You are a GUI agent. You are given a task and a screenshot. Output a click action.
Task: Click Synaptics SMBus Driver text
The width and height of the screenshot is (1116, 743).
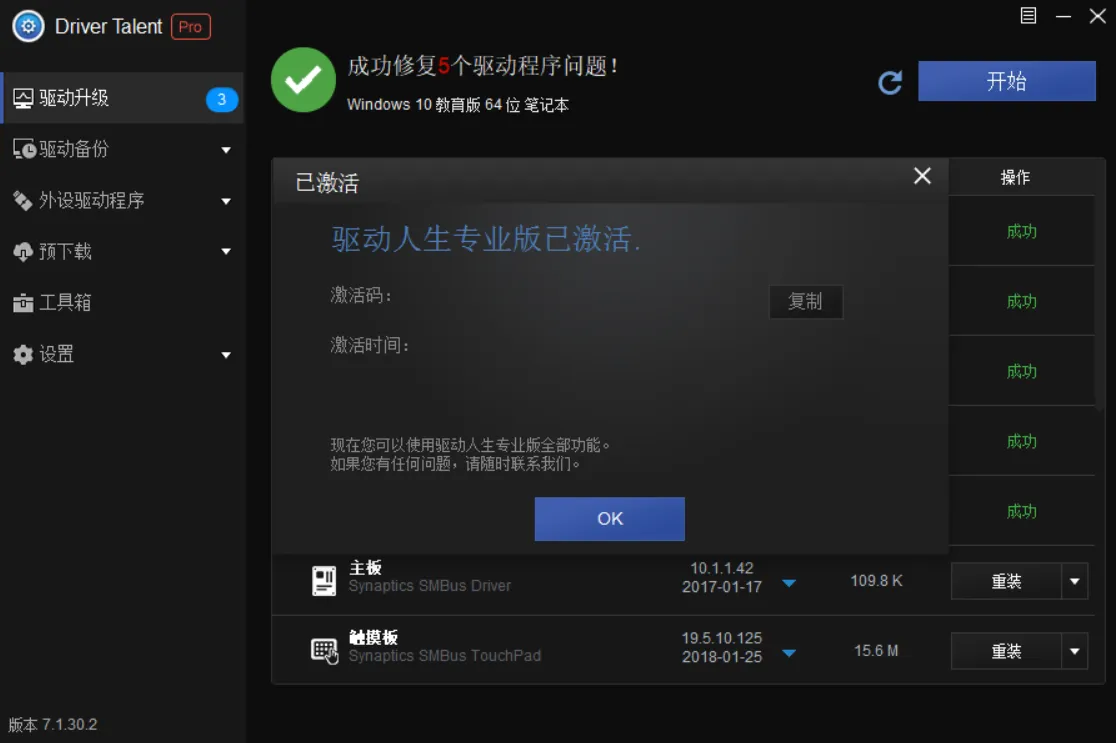click(x=430, y=586)
